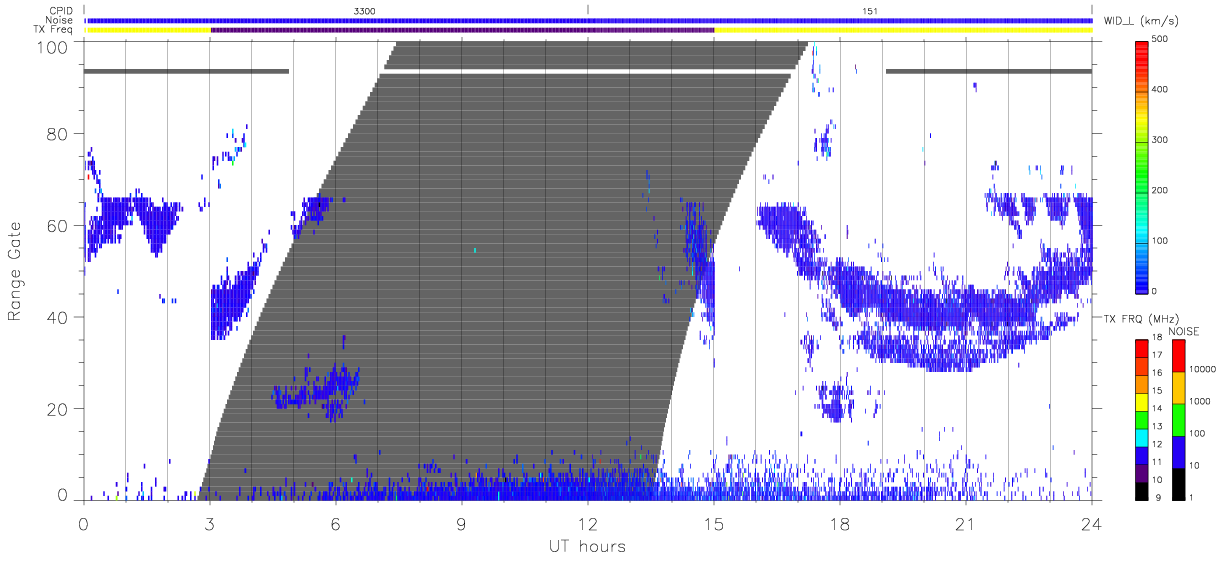
Task: Click the 9 label on TX frequency legend
Action: [x=1156, y=498]
